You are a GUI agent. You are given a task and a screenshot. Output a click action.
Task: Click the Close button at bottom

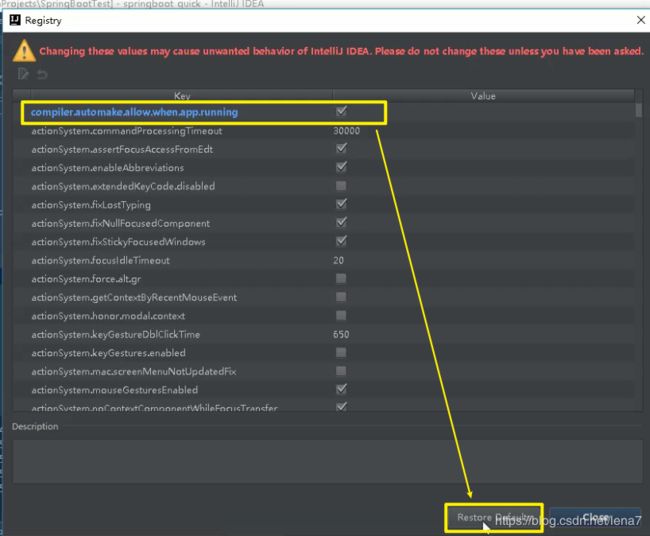pyautogui.click(x=595, y=517)
